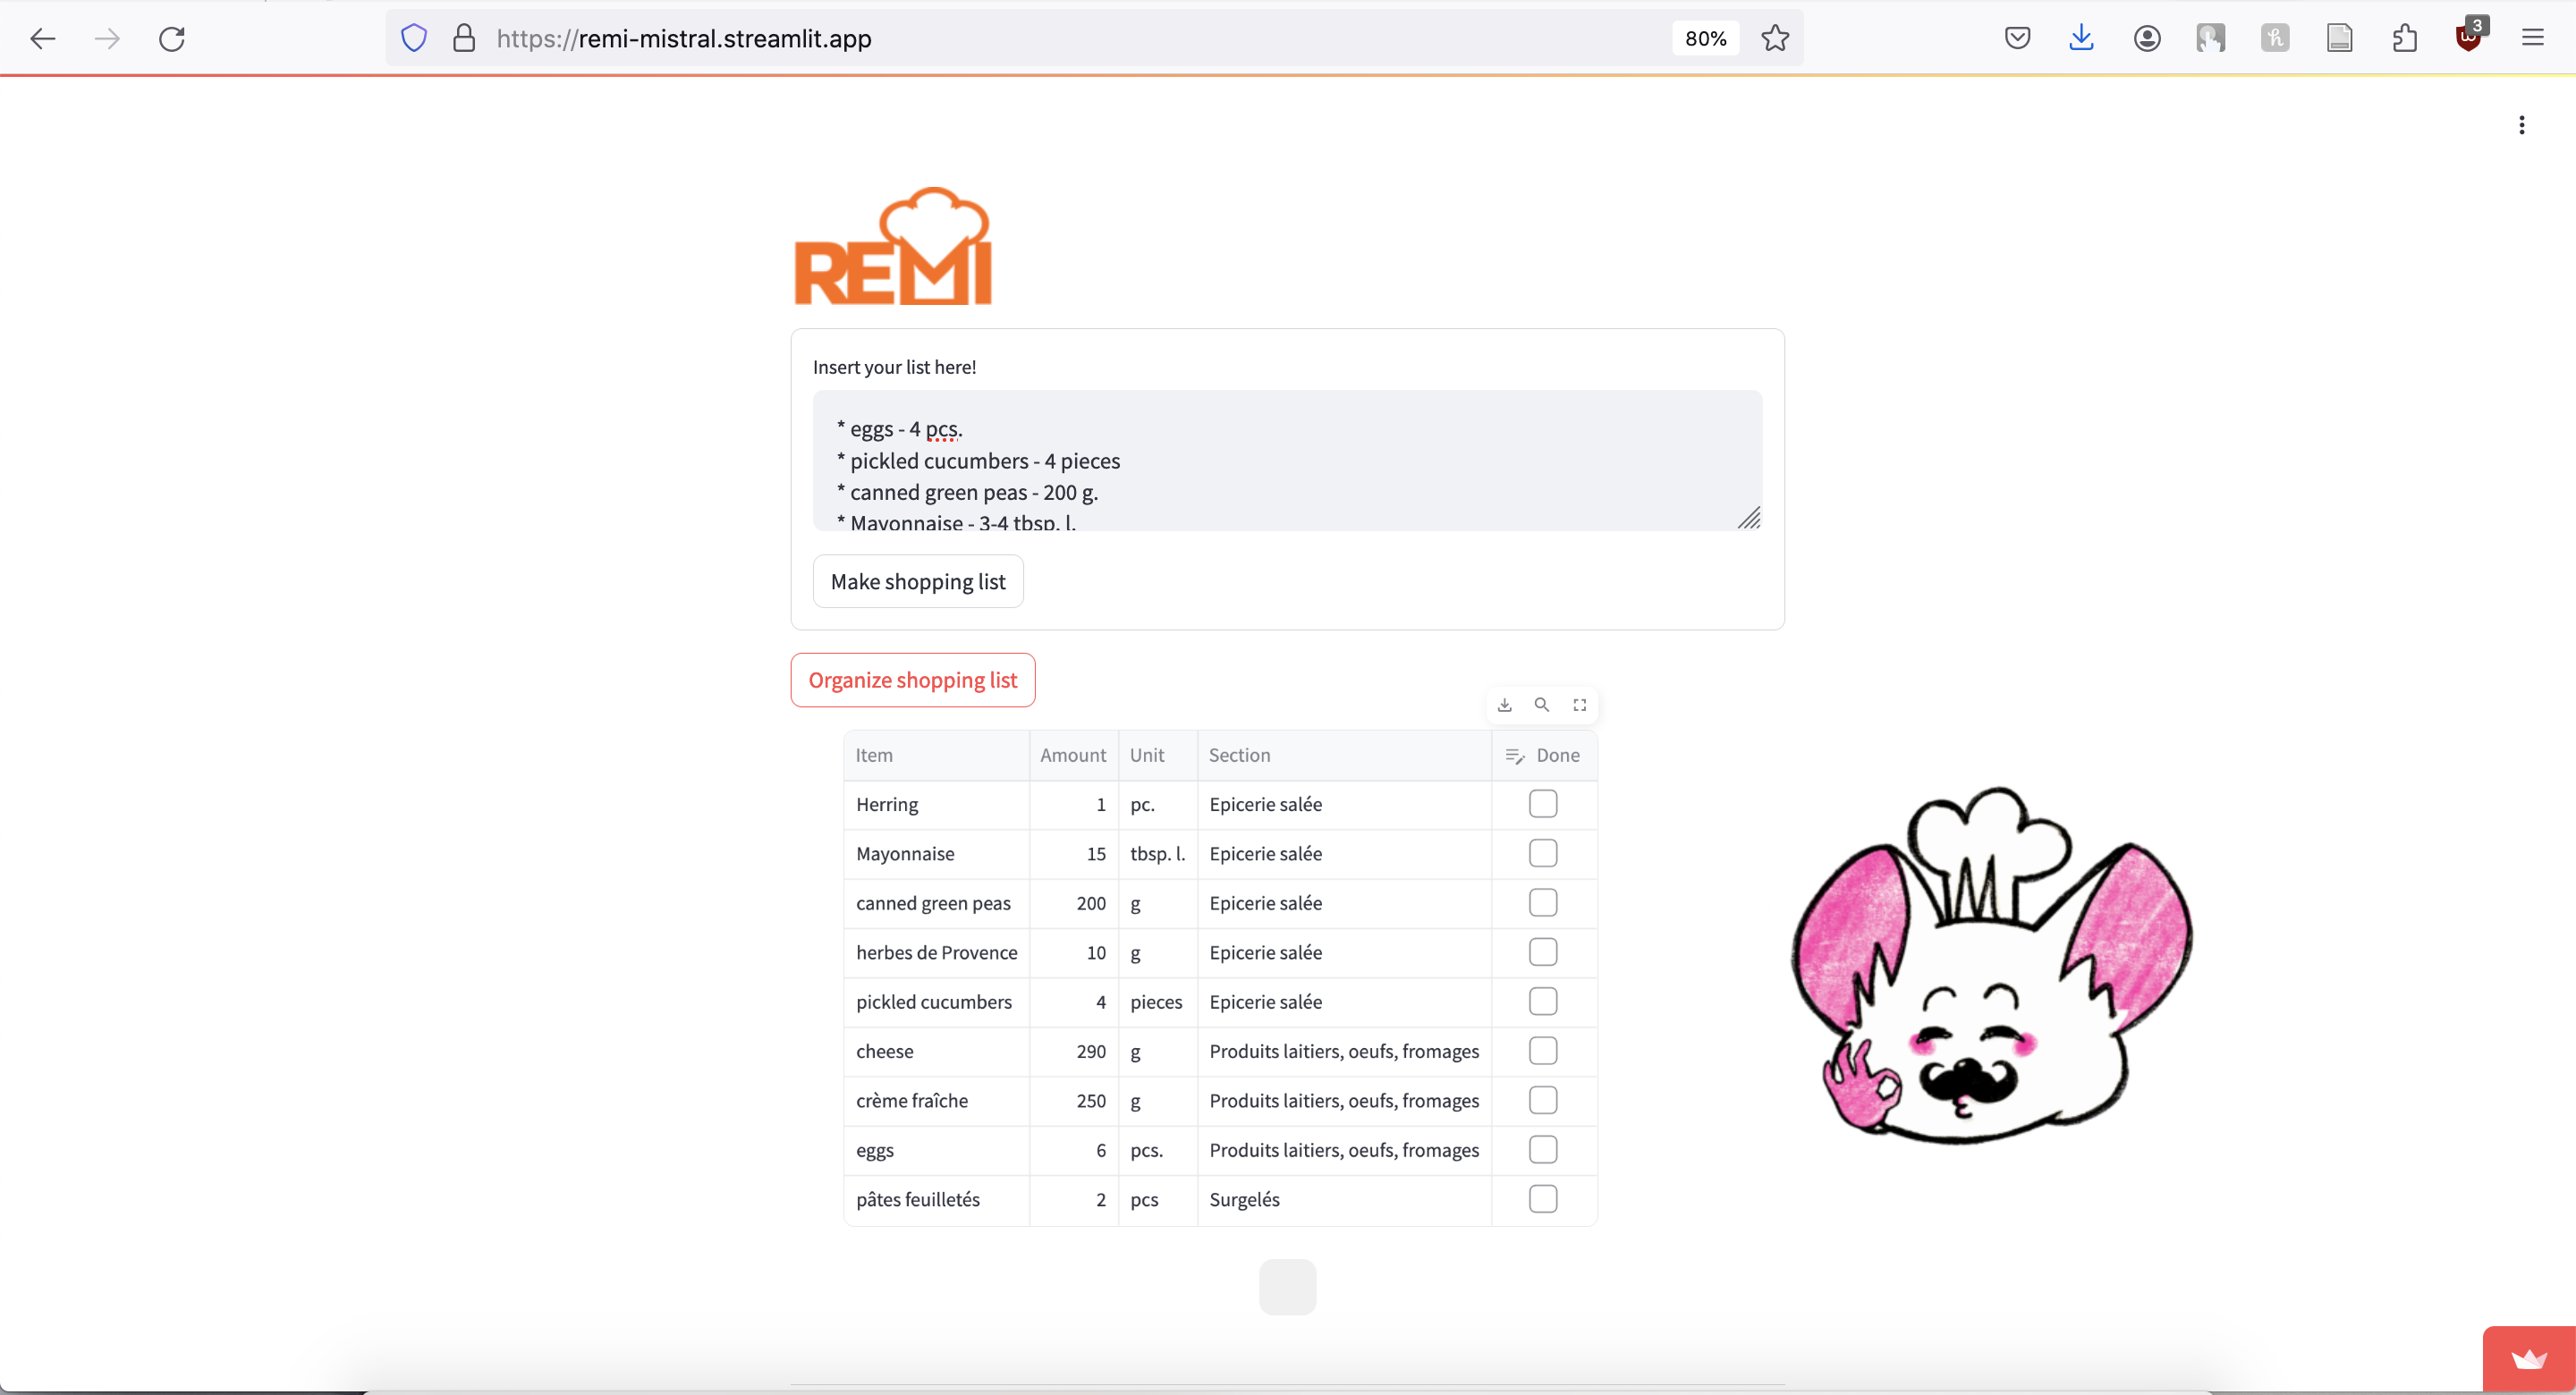Bookmark this page with star icon
The image size is (2576, 1395).
click(1775, 39)
